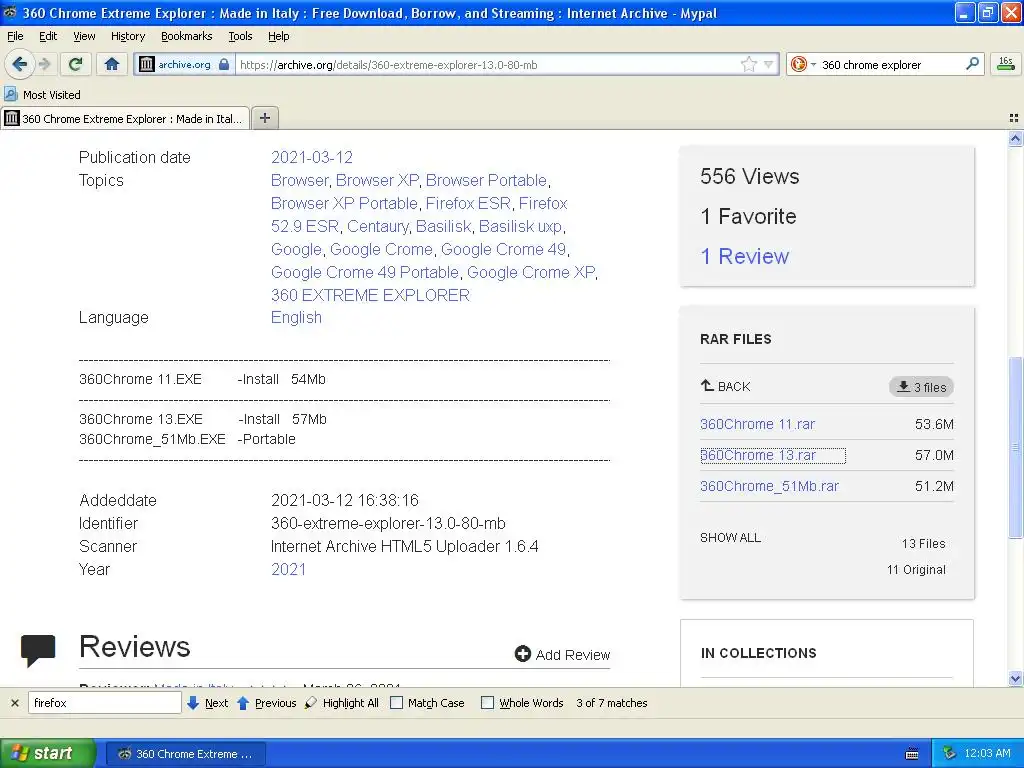Open the File menu
This screenshot has width=1024, height=768.
click(x=15, y=36)
